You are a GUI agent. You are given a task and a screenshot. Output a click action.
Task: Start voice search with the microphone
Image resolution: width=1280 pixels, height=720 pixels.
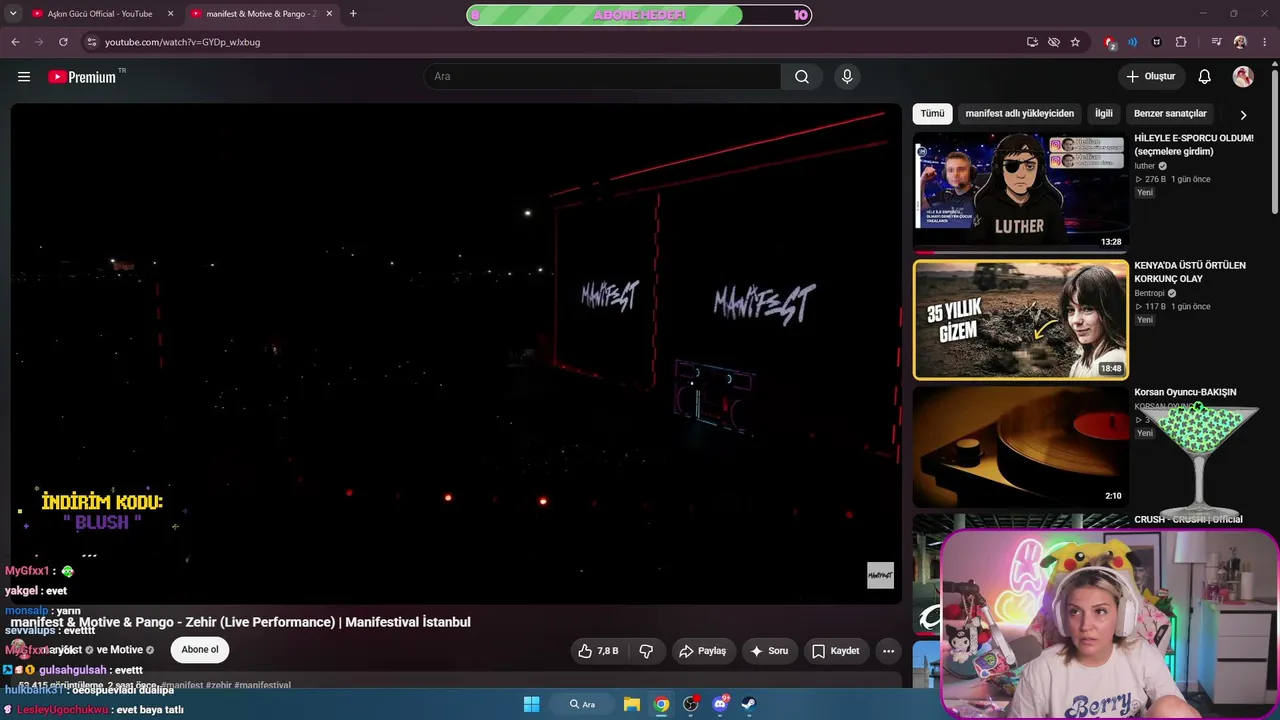[x=847, y=77]
